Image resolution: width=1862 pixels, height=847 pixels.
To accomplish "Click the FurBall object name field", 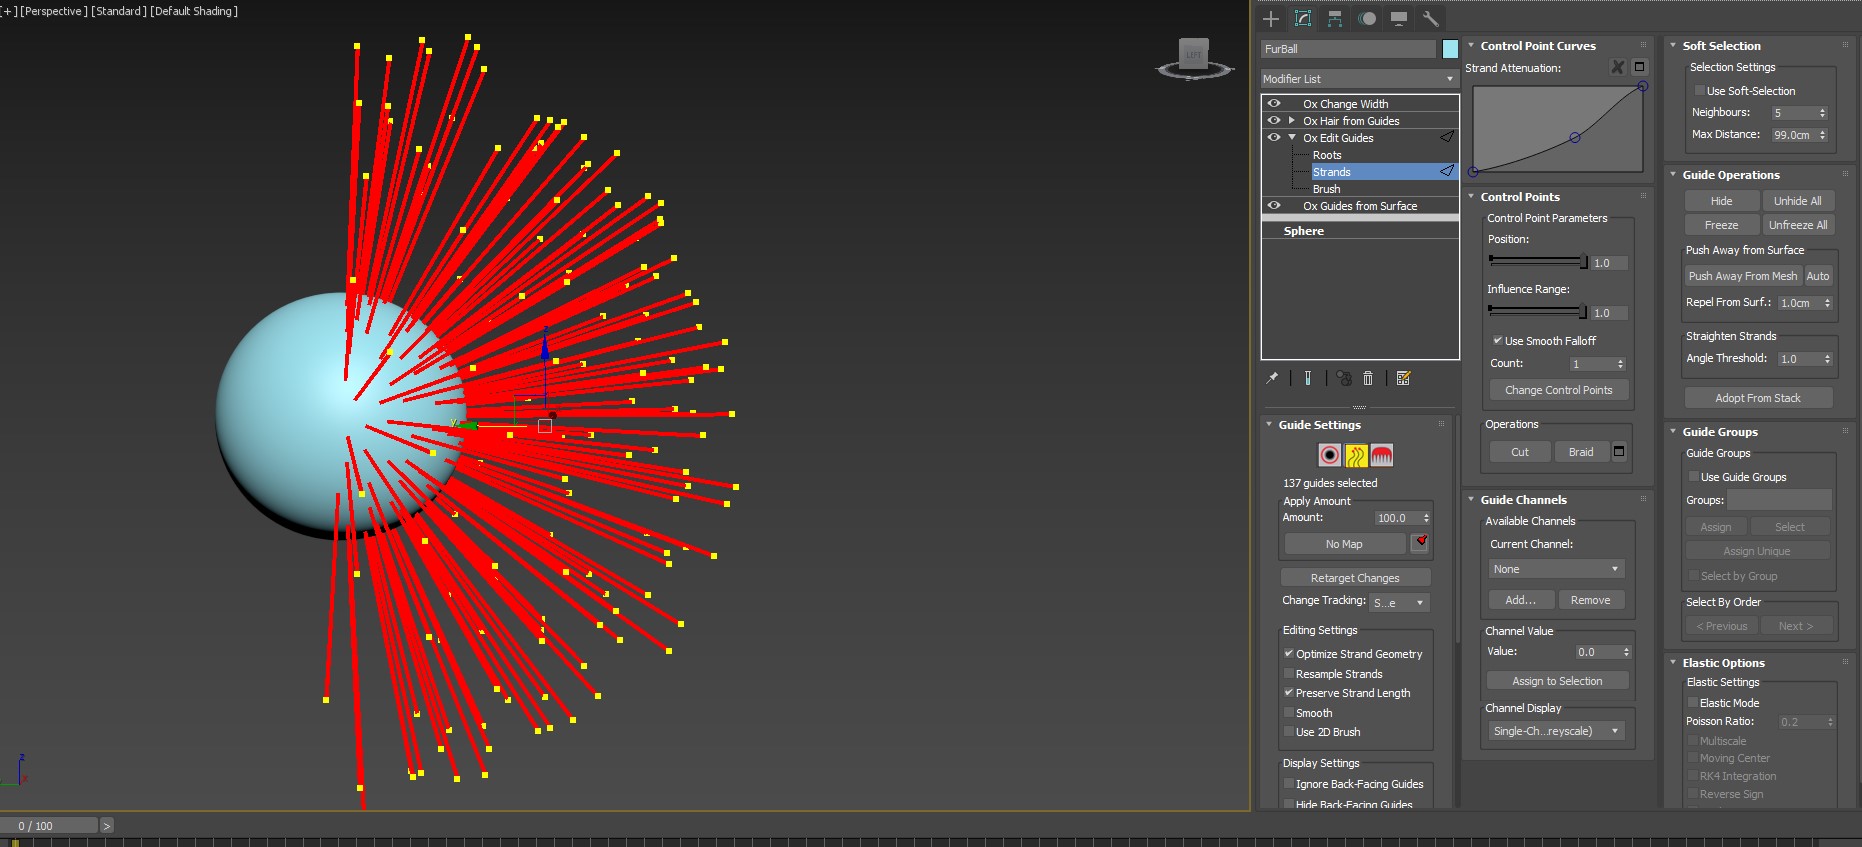I will 1347,49.
